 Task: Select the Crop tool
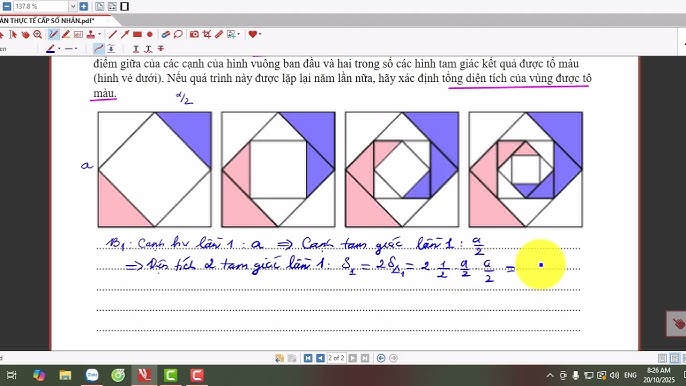pyautogui.click(x=206, y=35)
